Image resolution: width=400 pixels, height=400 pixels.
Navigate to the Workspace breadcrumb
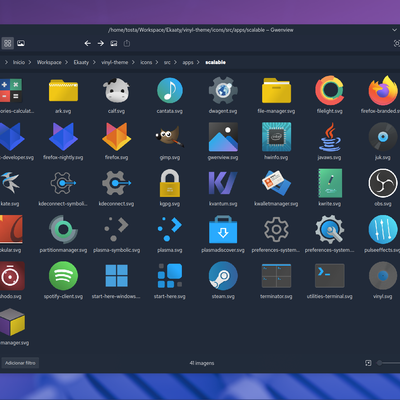click(x=49, y=62)
